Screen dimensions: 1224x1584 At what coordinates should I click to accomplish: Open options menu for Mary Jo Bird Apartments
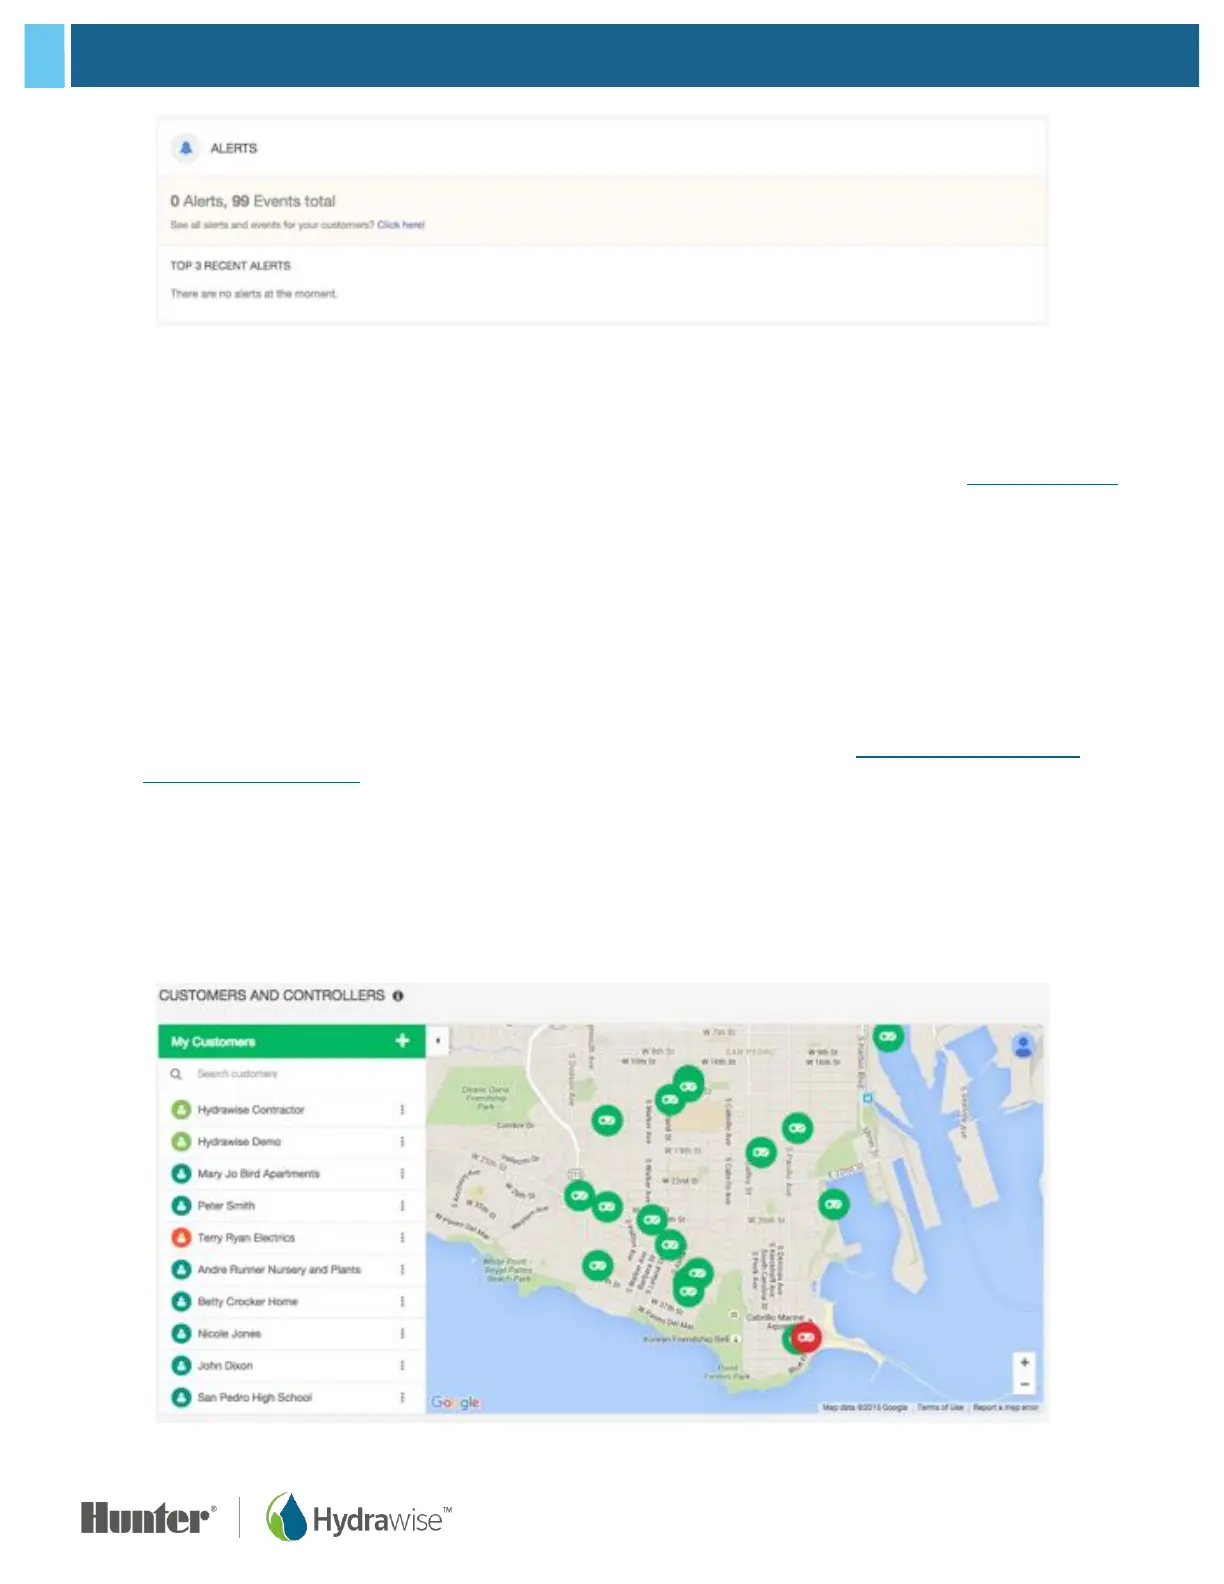pos(403,1174)
